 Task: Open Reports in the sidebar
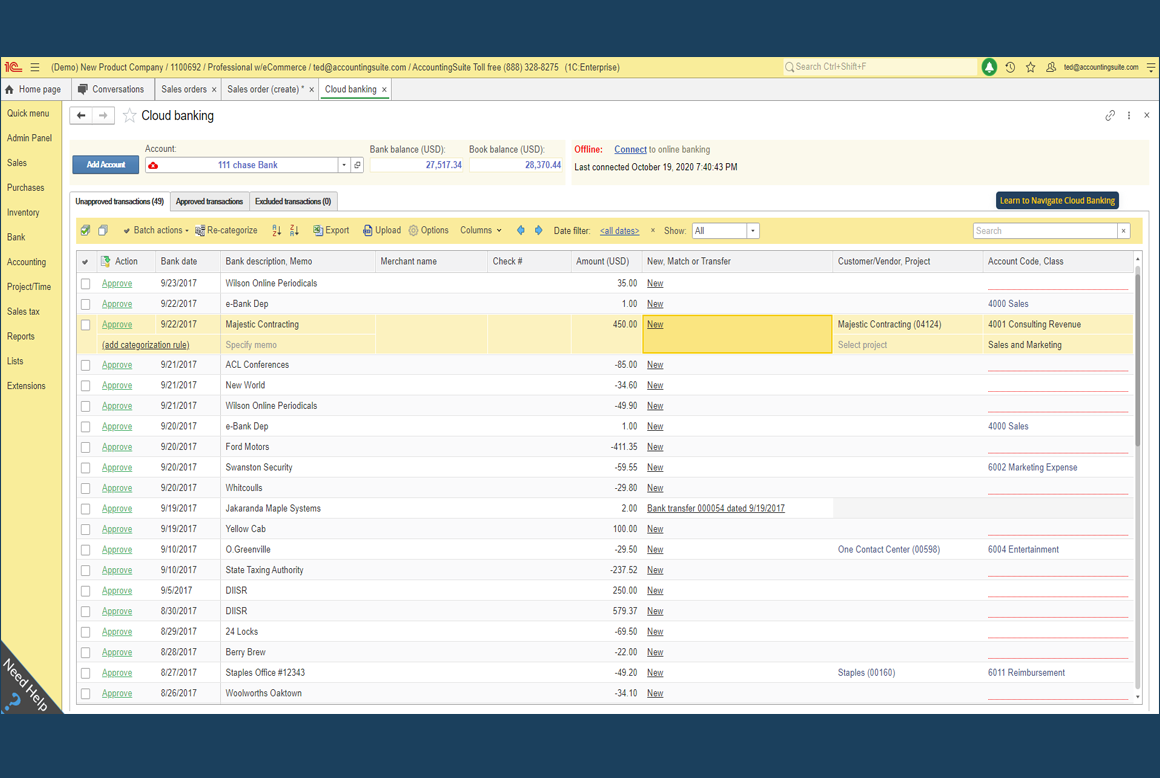click(x=21, y=336)
